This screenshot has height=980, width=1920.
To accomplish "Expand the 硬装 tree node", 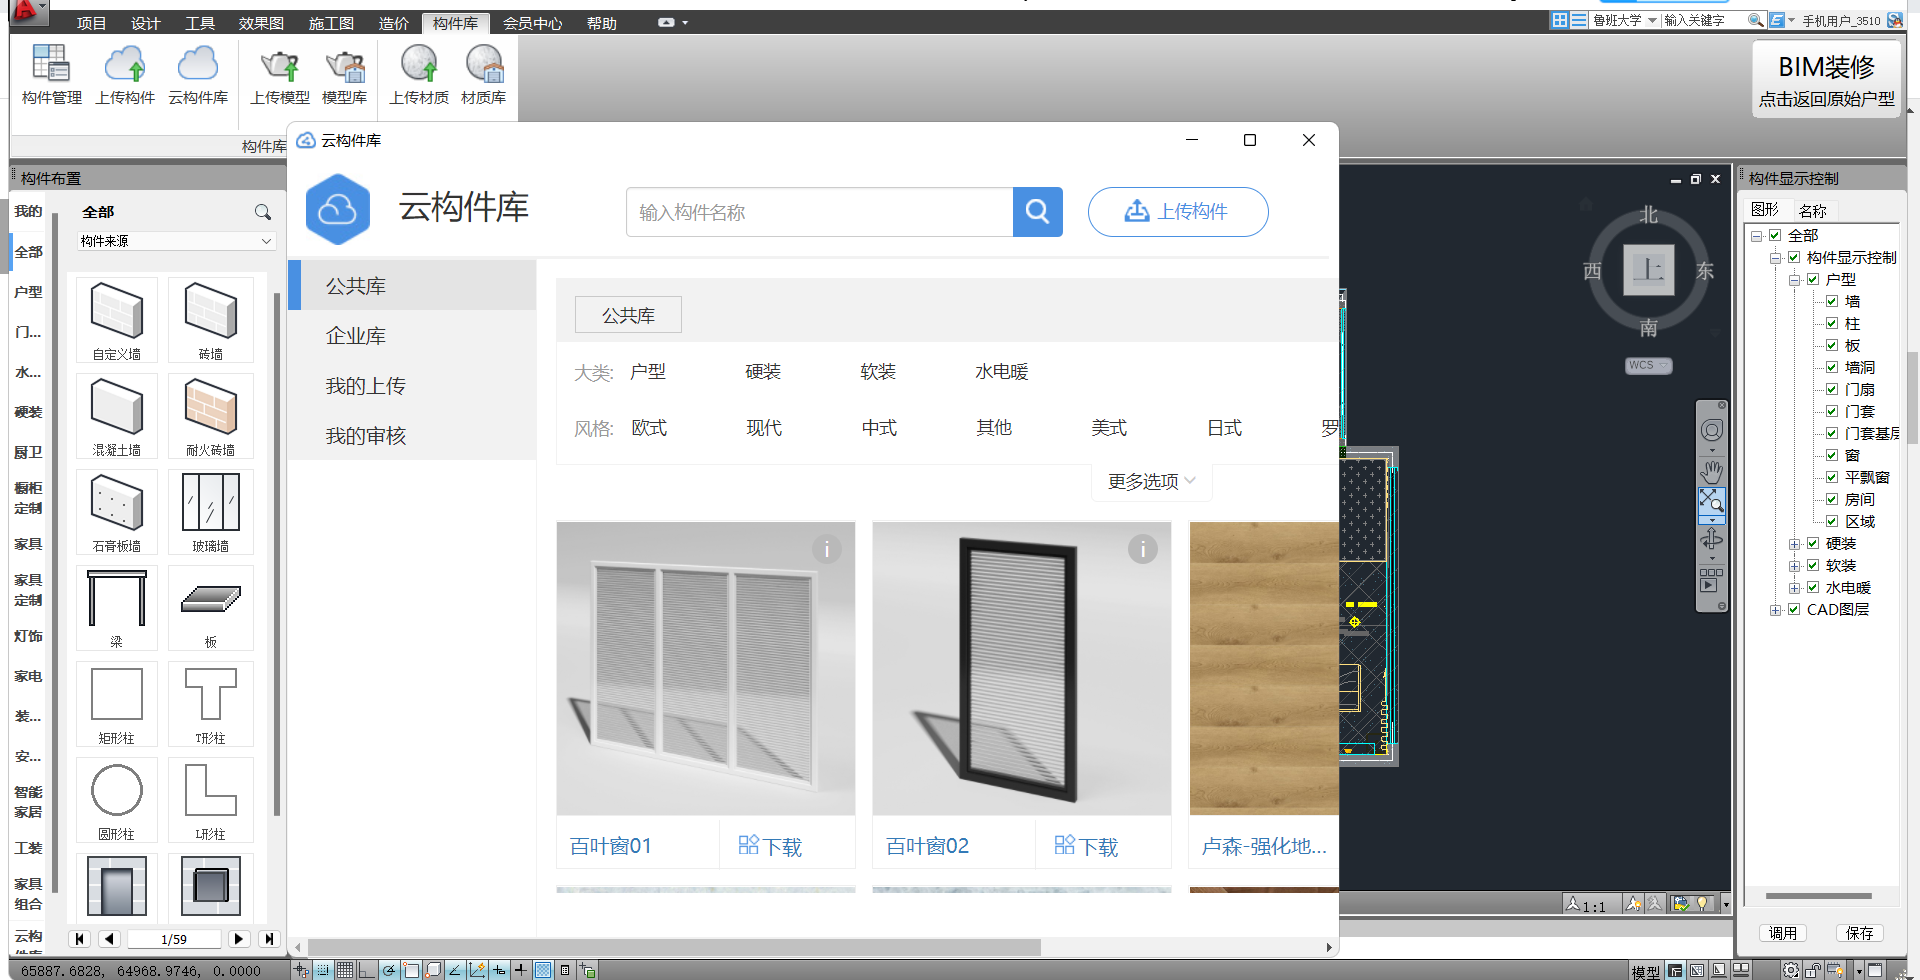I will pyautogui.click(x=1795, y=544).
